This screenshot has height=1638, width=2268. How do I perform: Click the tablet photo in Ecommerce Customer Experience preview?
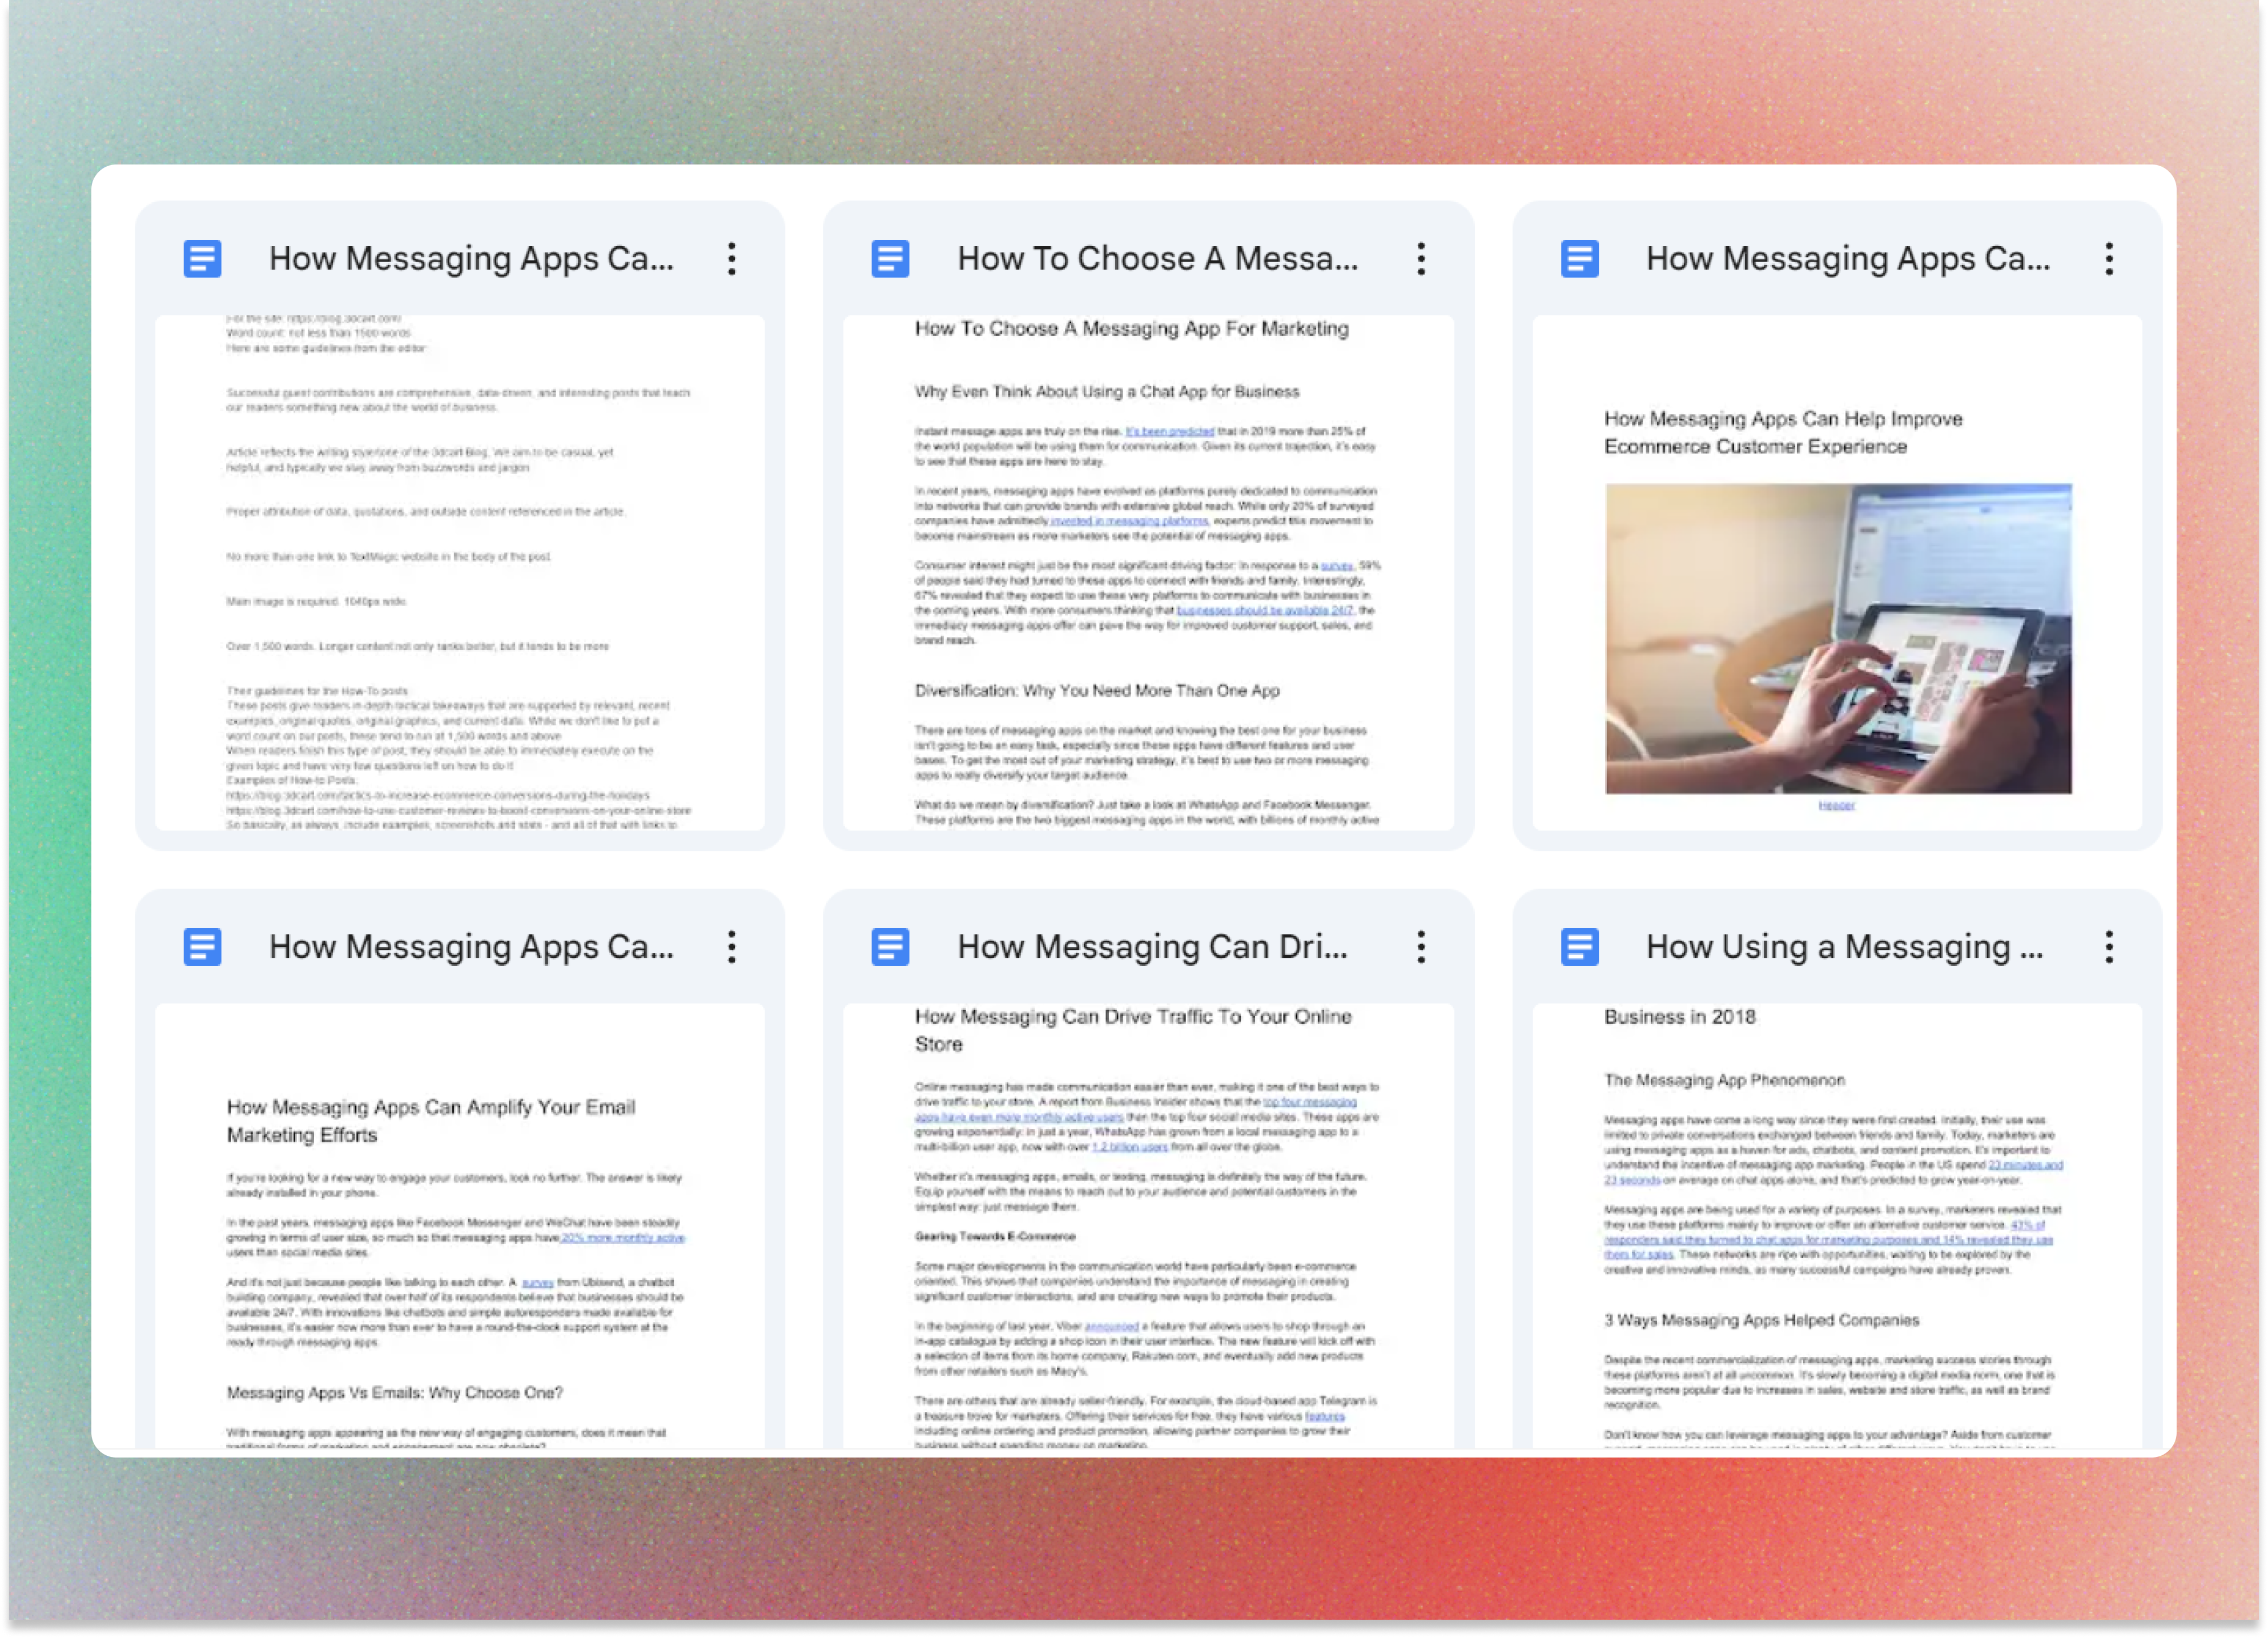click(1838, 639)
